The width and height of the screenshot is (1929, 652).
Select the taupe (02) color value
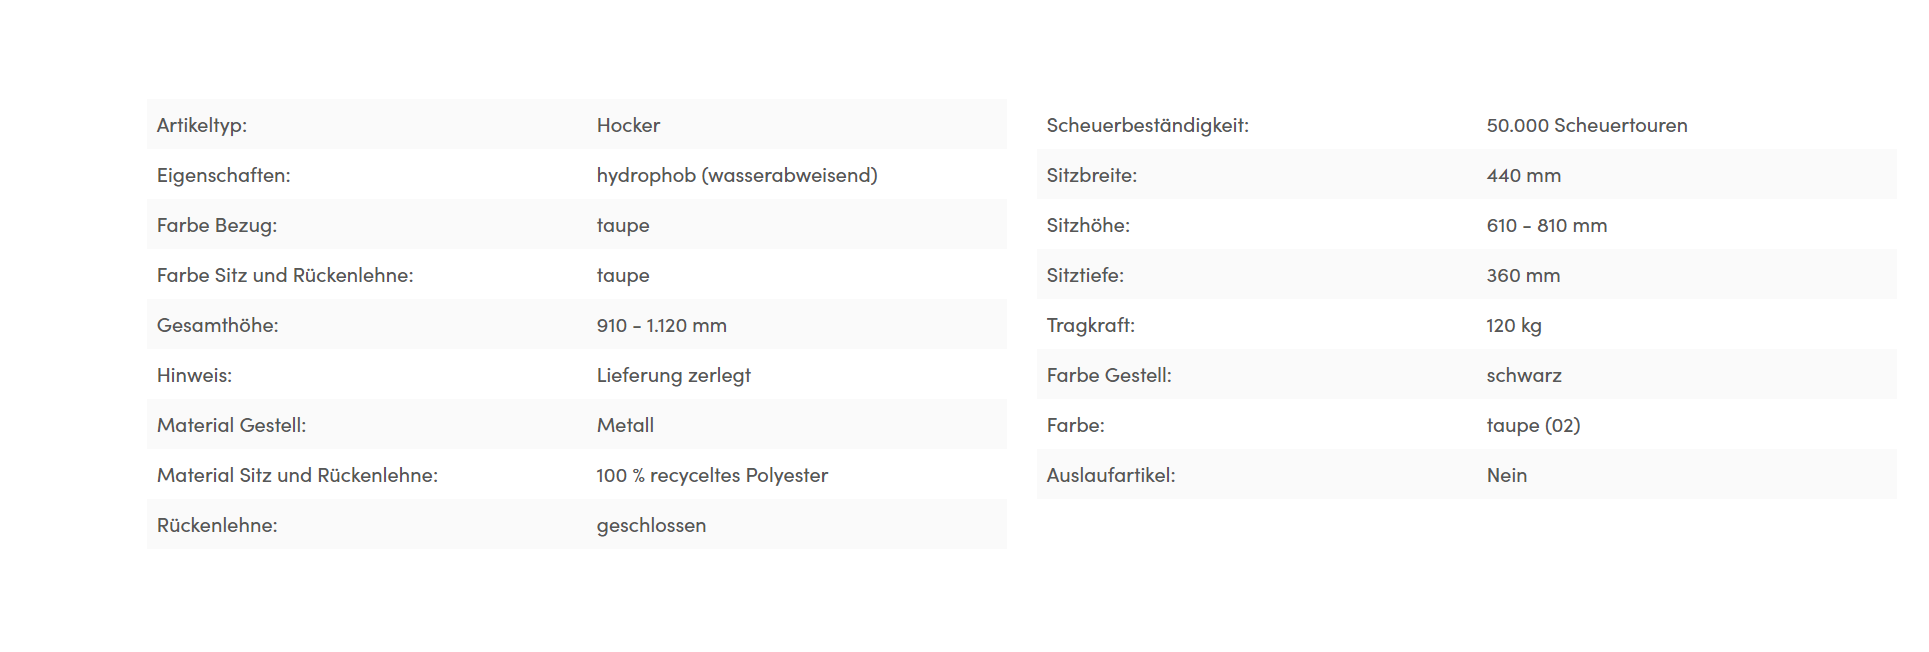1534,426
